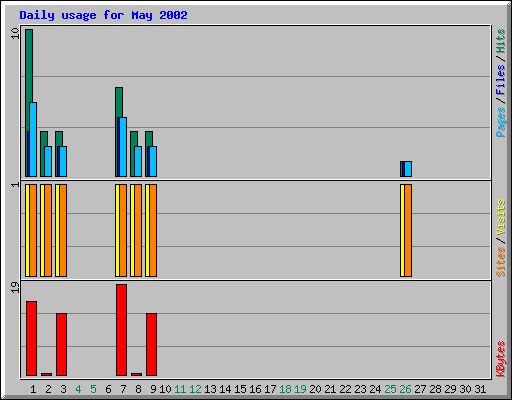This screenshot has width=512, height=400.
Task: Click the yellow Visits bar for day 2
Action: coord(42,230)
